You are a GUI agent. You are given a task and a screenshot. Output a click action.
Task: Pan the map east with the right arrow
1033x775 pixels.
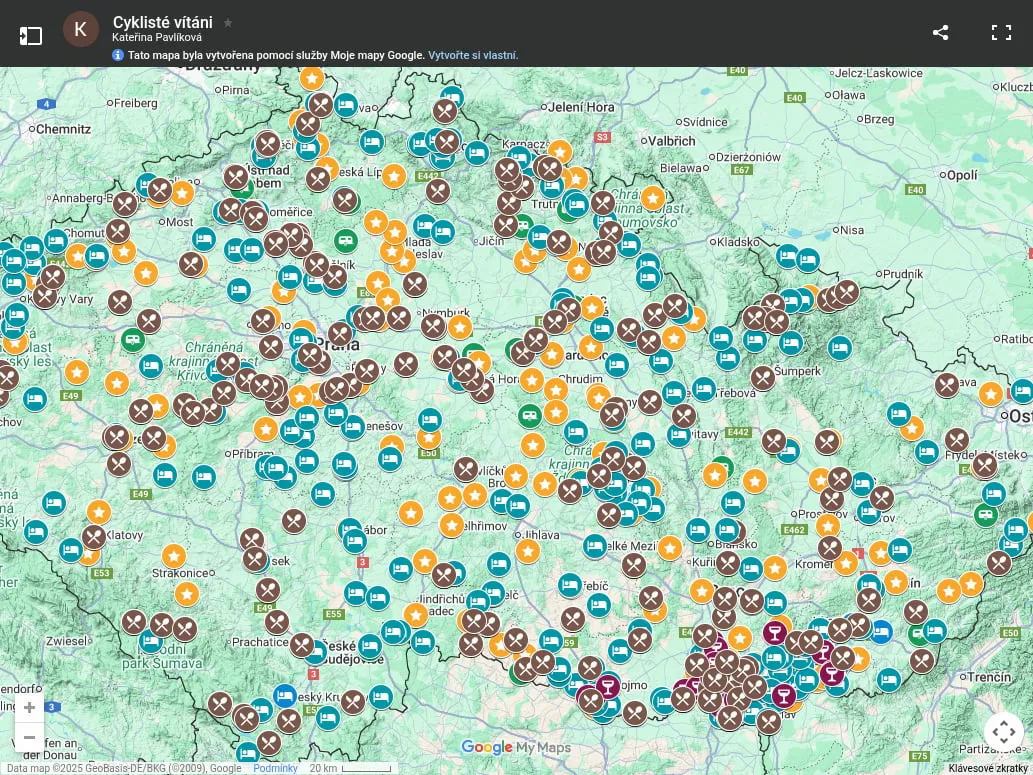click(x=1015, y=731)
